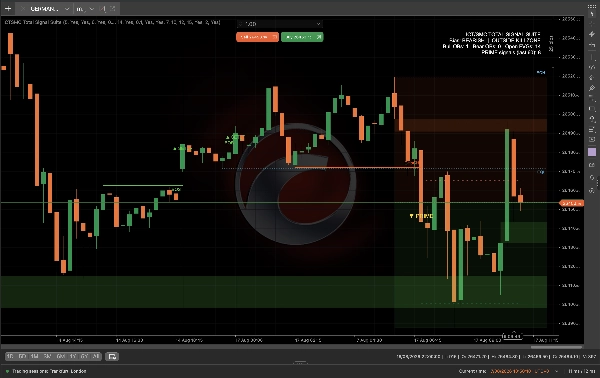The width and height of the screenshot is (600, 378).
Task: Select the cursor pointer tool
Action: pyautogui.click(x=592, y=14)
